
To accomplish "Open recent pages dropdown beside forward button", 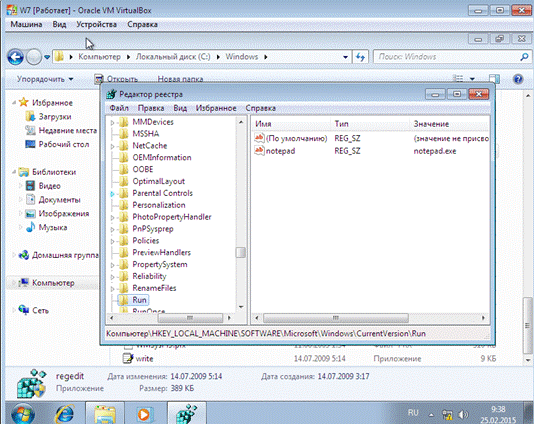I will click(47, 57).
